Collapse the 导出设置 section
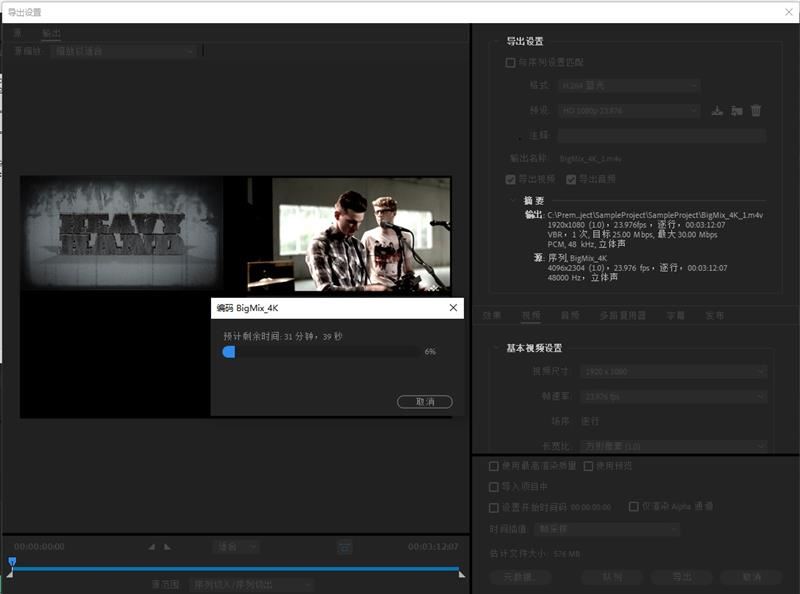The width and height of the screenshot is (800, 594). 496,41
